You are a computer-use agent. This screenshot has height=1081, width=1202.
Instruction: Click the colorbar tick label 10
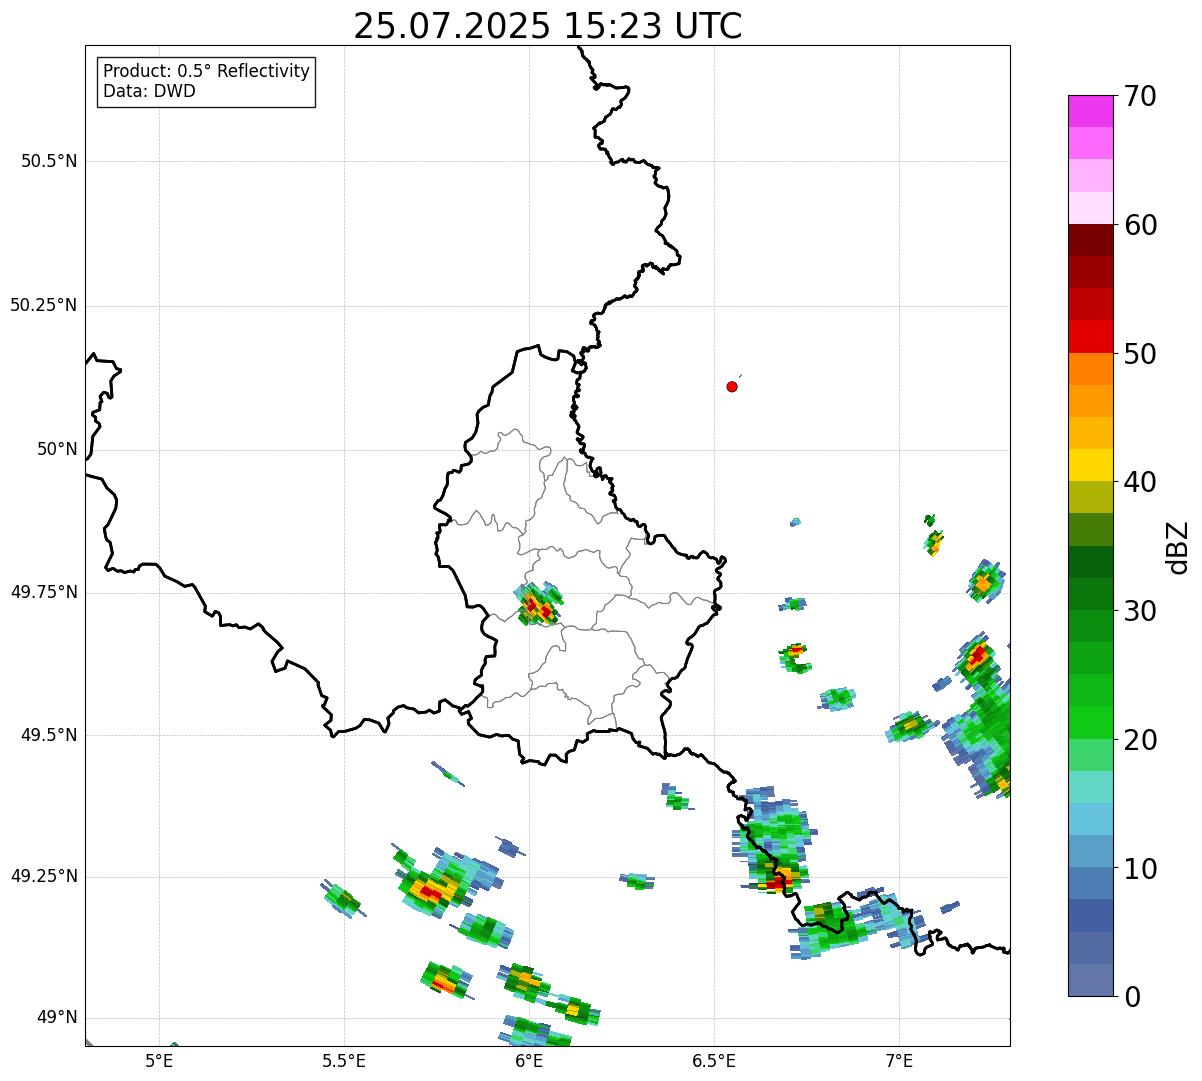(1141, 868)
